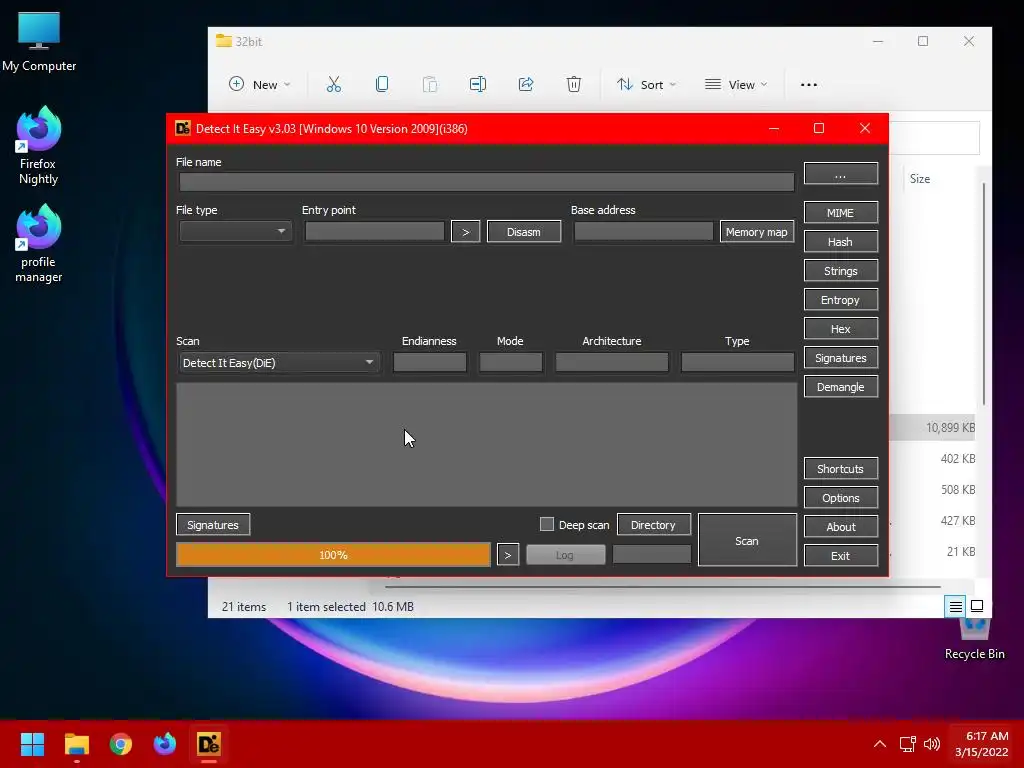Select the Recycle Bin desktop icon
1024x768 pixels.
pyautogui.click(x=974, y=638)
